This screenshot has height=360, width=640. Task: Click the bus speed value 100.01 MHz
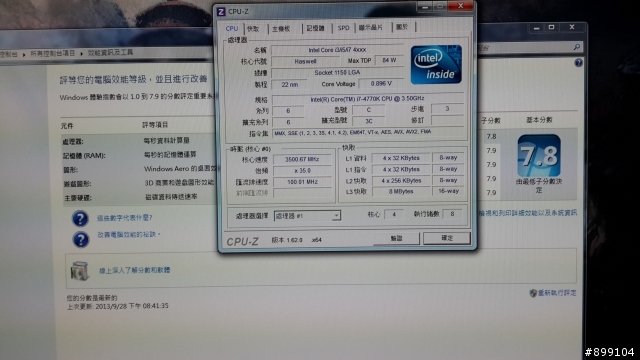(x=302, y=182)
